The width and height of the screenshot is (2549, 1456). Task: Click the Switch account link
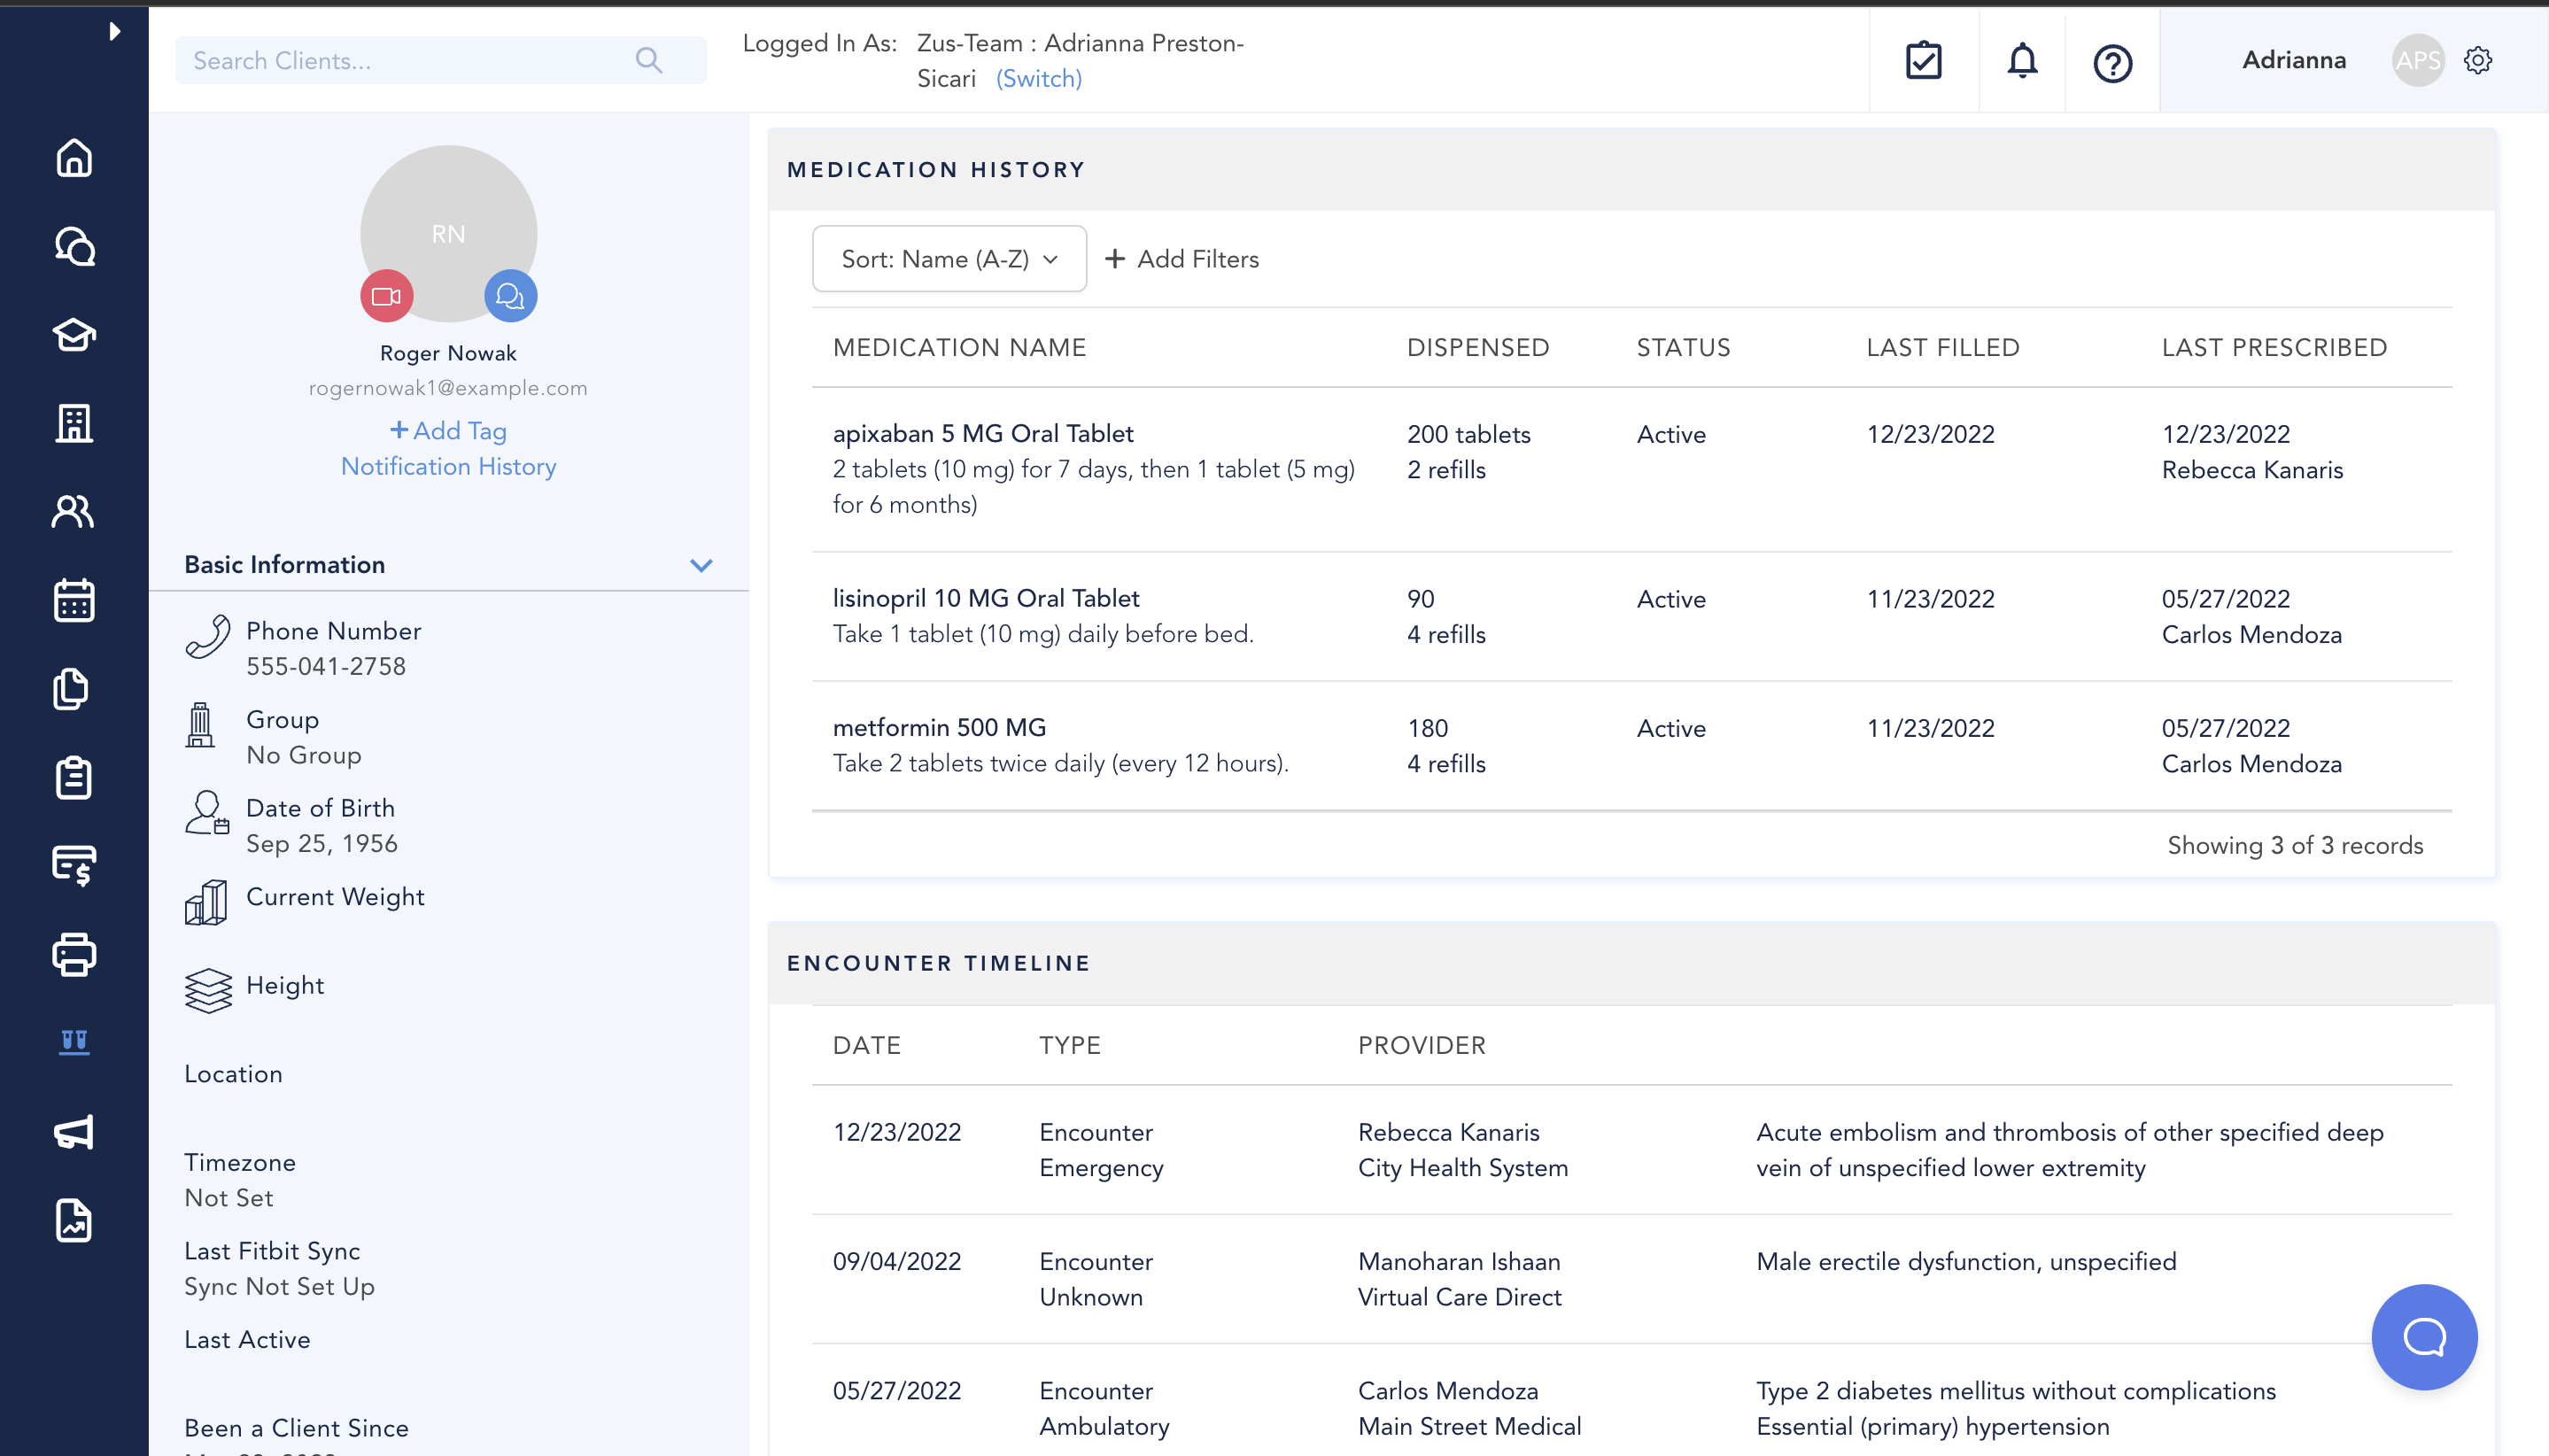pos(1038,78)
